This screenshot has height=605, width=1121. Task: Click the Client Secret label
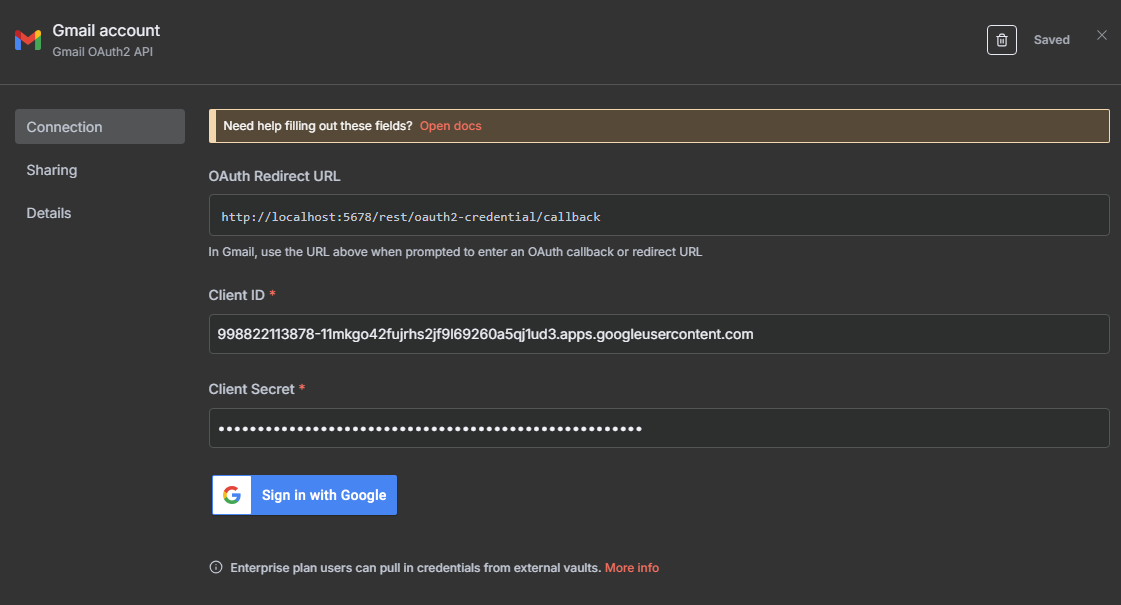coord(252,389)
